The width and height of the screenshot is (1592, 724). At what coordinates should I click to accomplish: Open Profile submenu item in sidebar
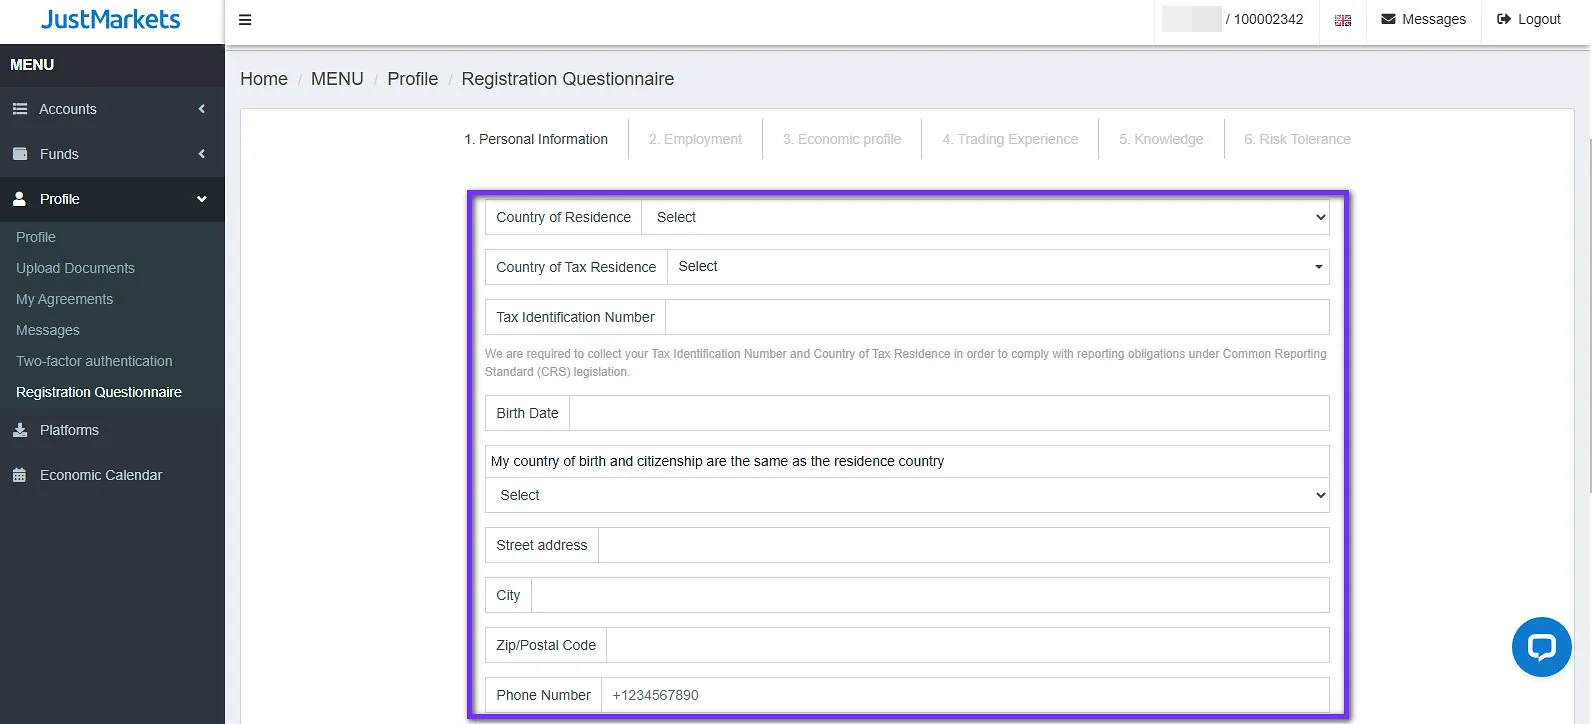[x=36, y=237]
